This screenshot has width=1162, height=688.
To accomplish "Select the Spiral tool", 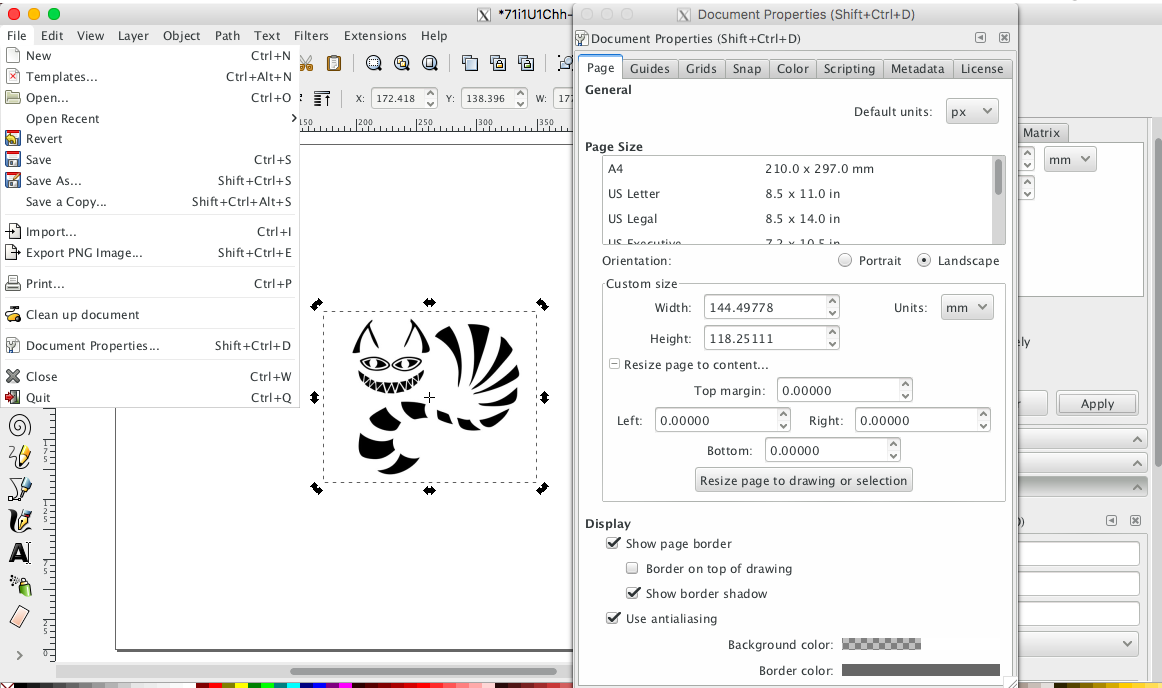I will (x=19, y=426).
